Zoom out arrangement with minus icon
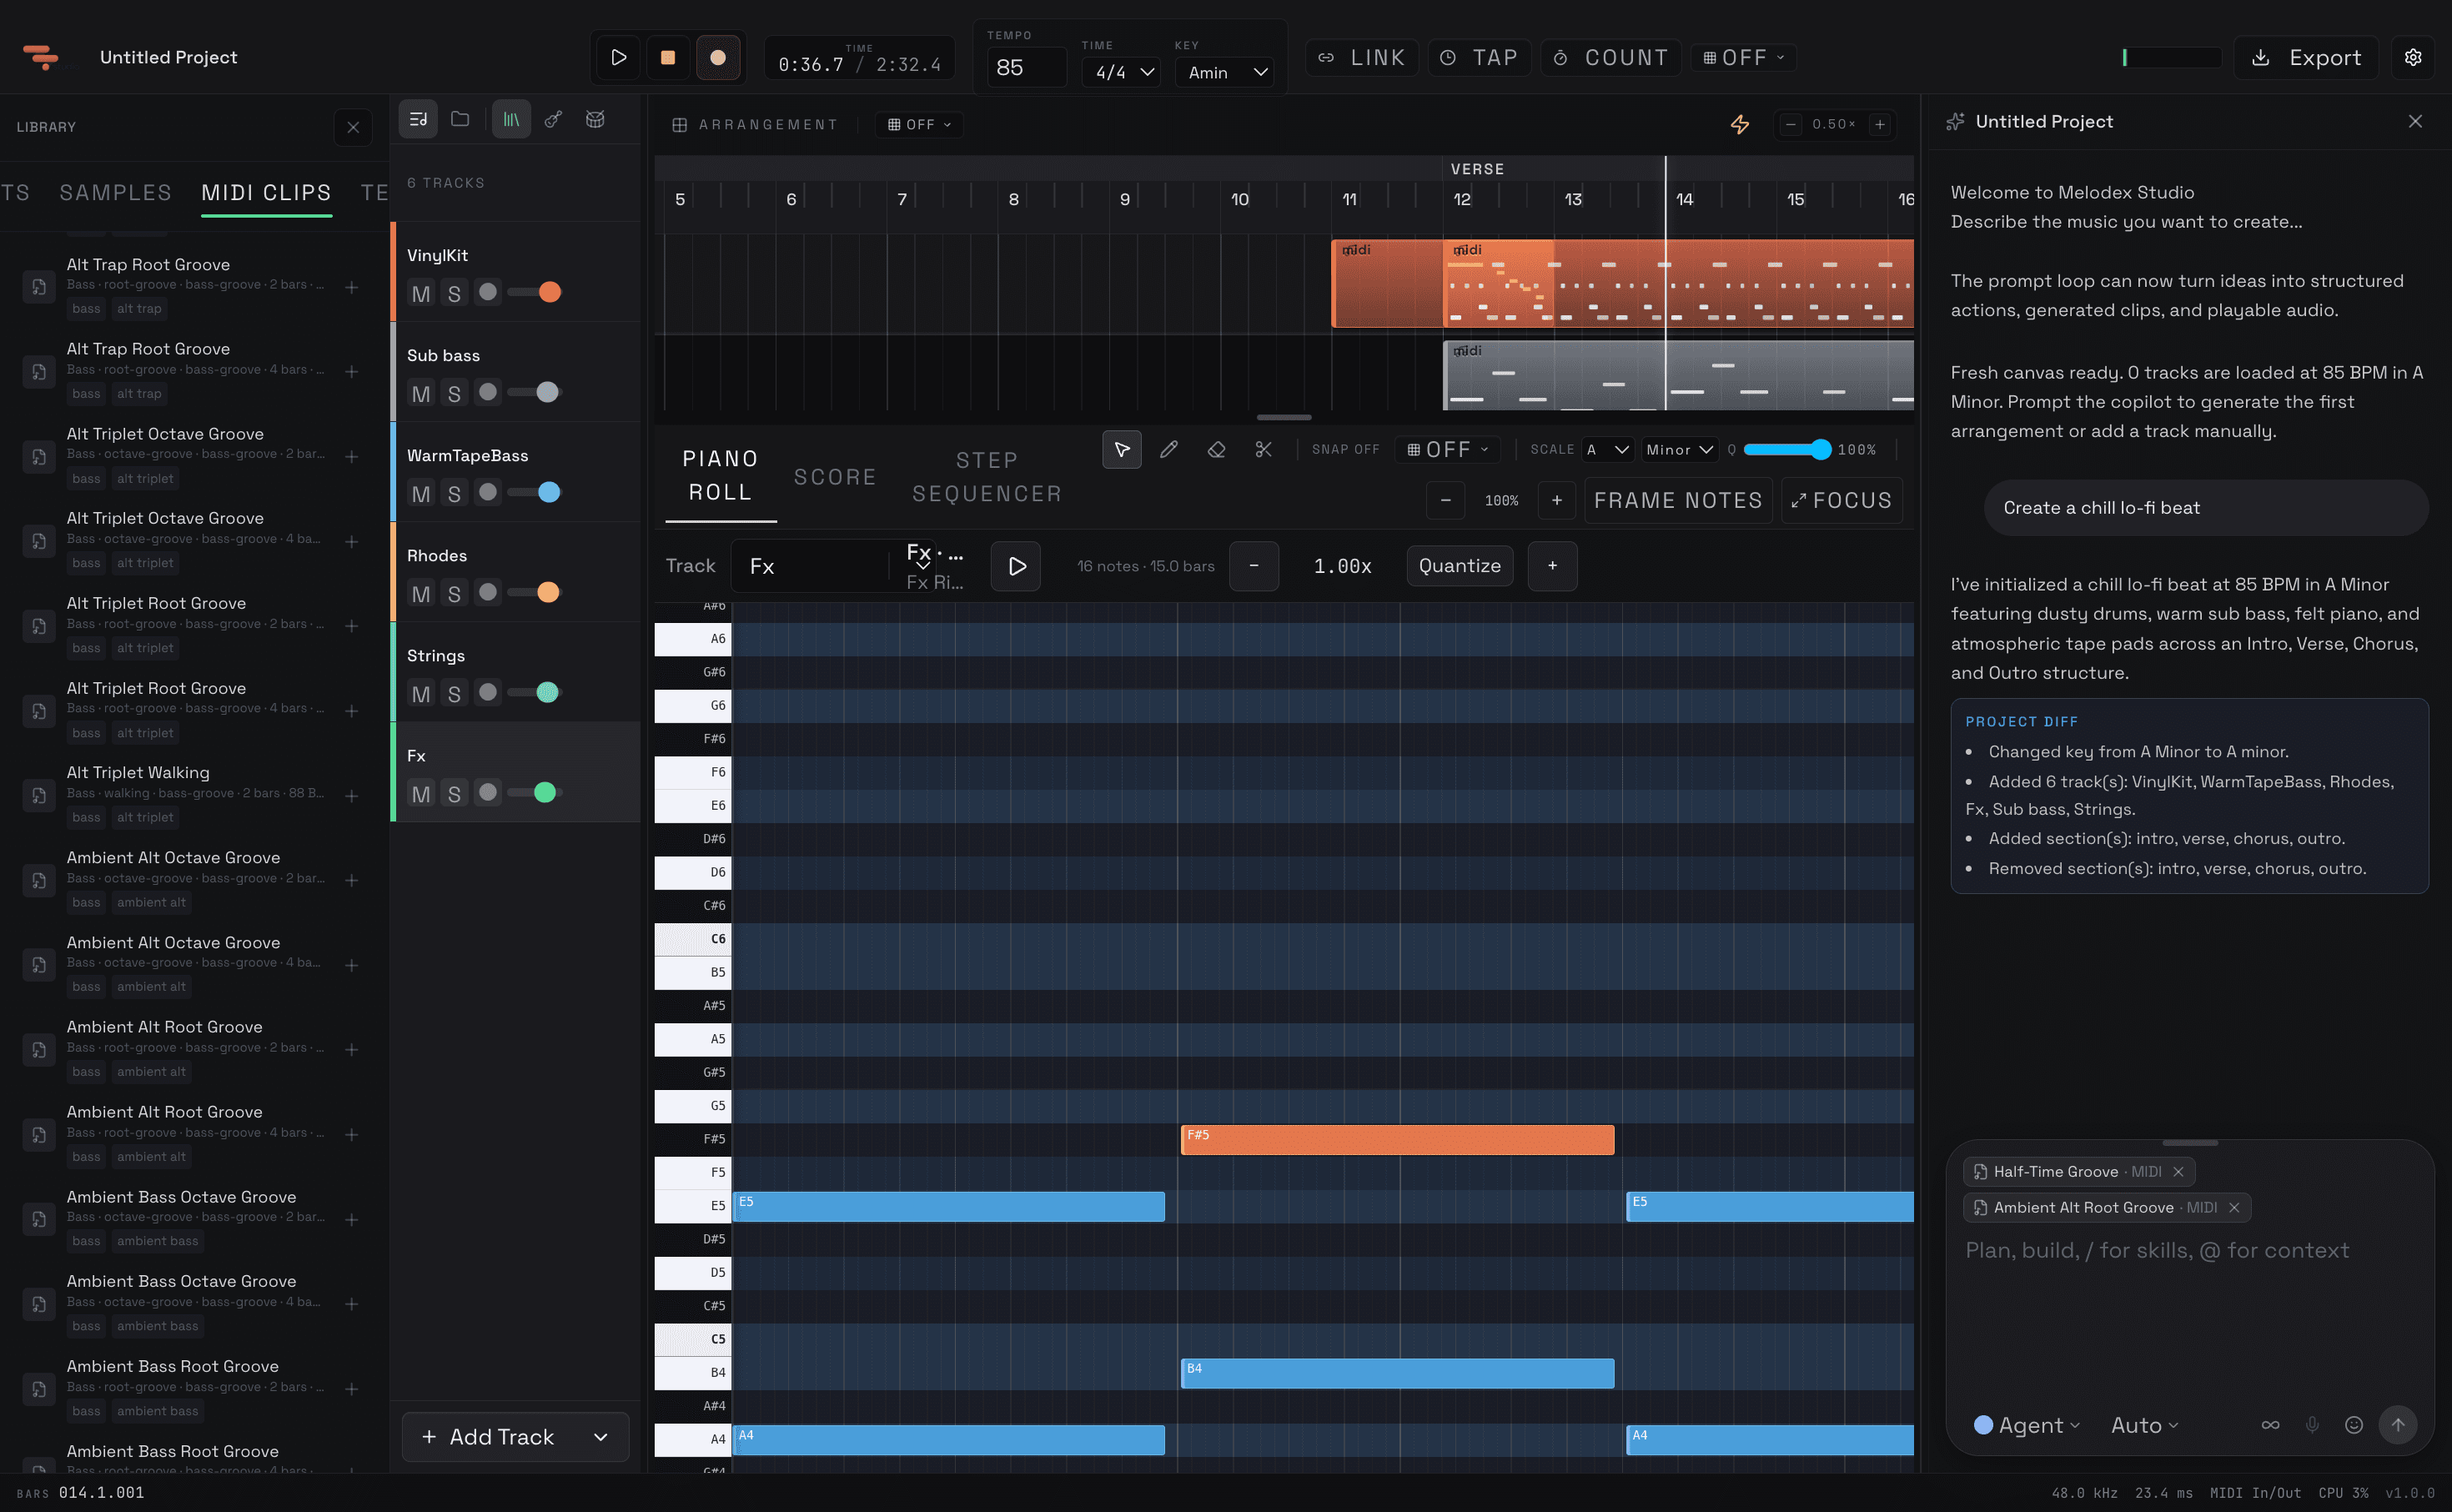This screenshot has height=1512, width=2452. 1791,124
